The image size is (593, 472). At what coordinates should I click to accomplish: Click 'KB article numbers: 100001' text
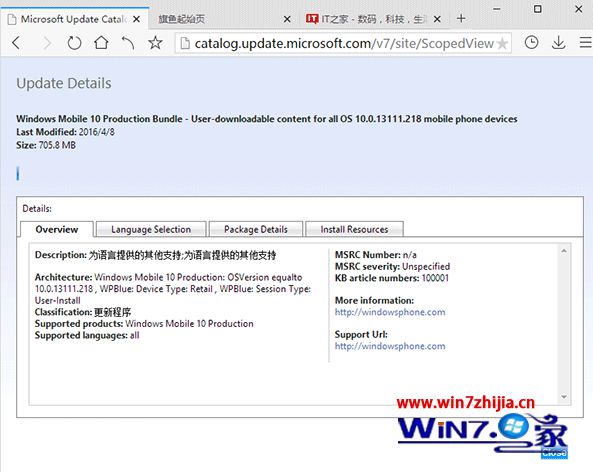[392, 278]
